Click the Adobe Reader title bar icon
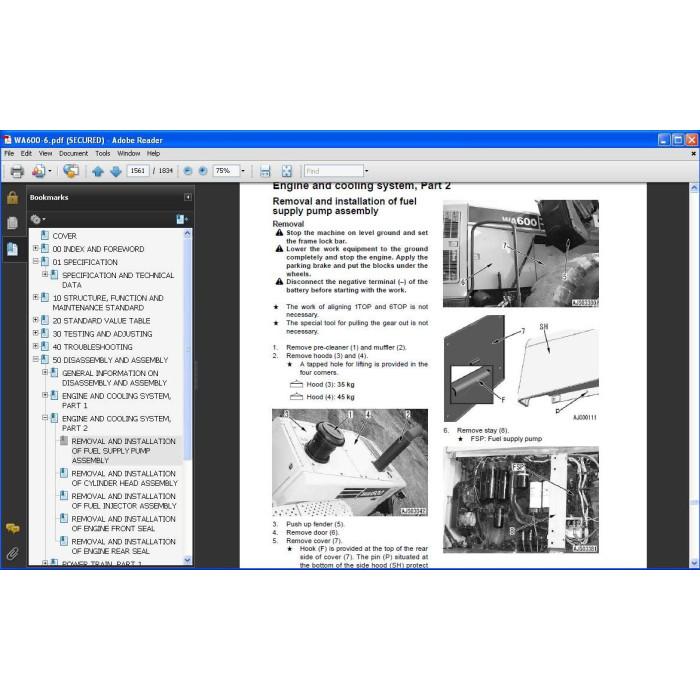Viewport: 700px width, 700px height. (7, 140)
